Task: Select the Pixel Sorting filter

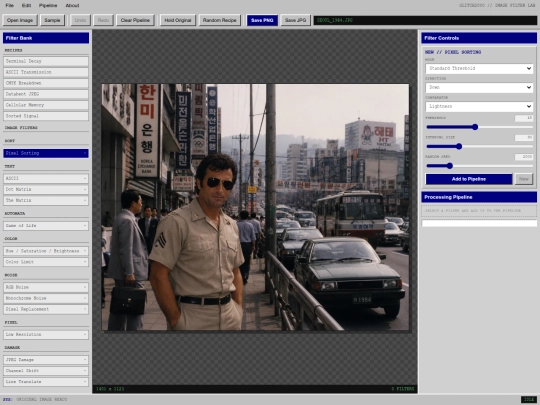Action: [46, 153]
